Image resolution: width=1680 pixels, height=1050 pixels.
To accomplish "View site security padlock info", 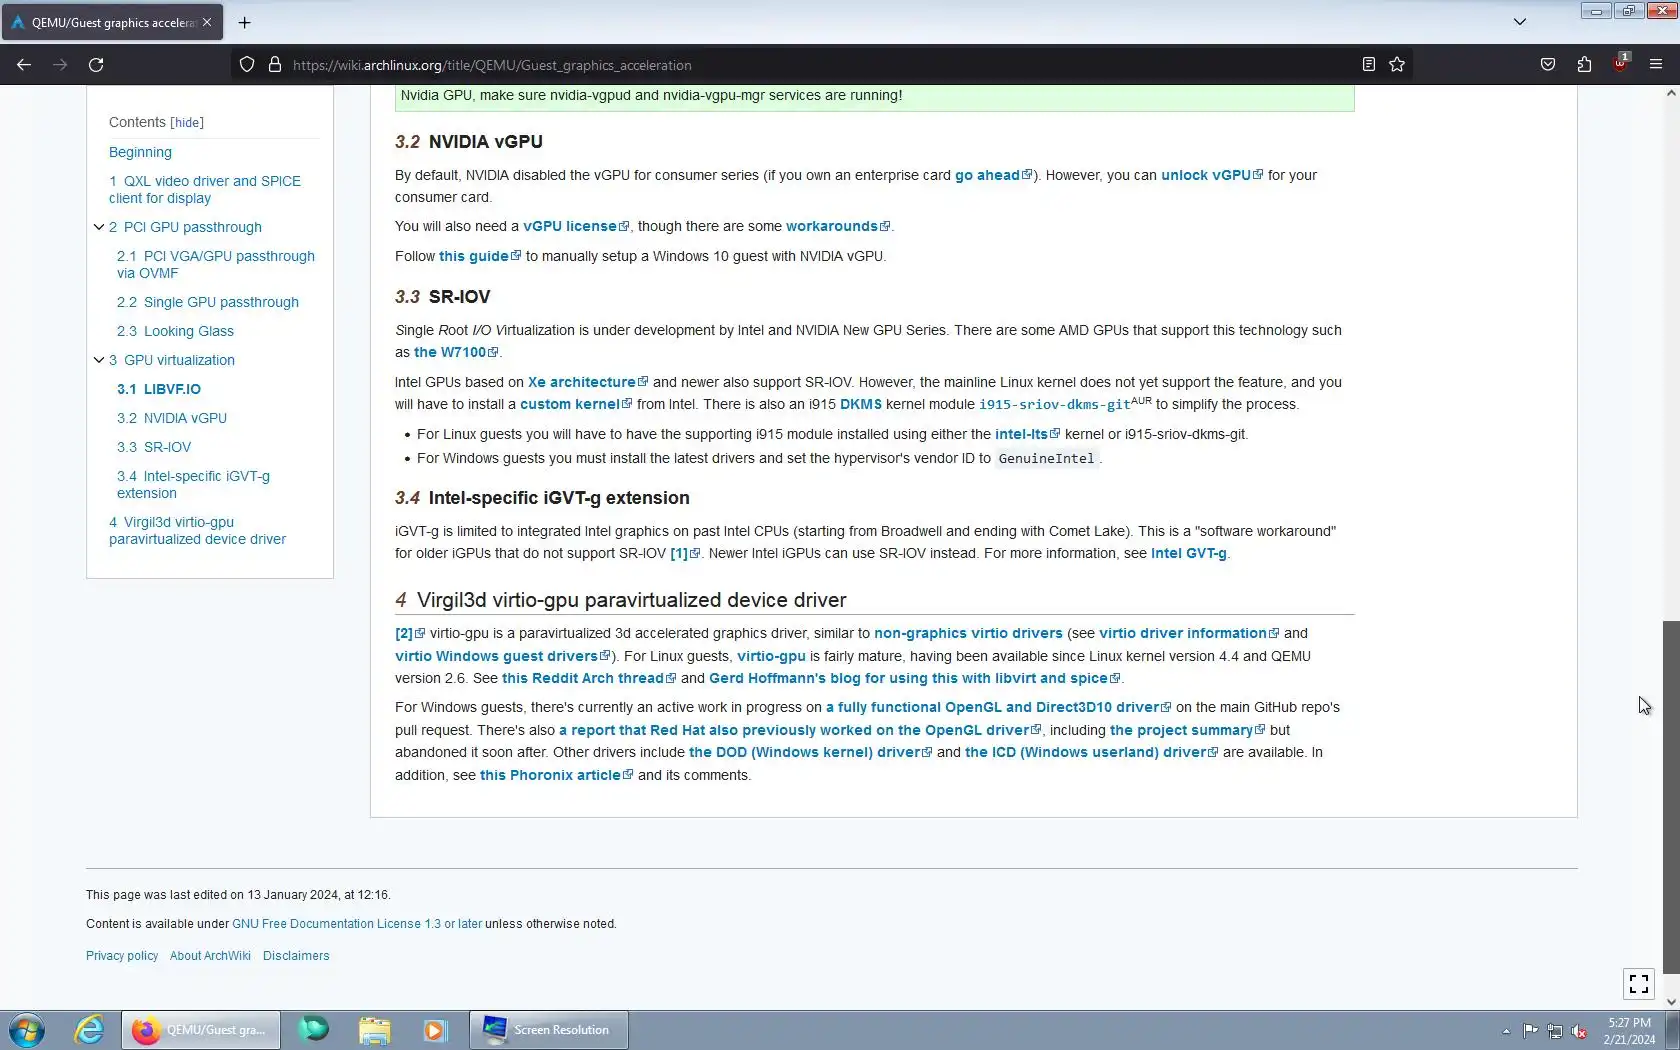I will pos(275,65).
